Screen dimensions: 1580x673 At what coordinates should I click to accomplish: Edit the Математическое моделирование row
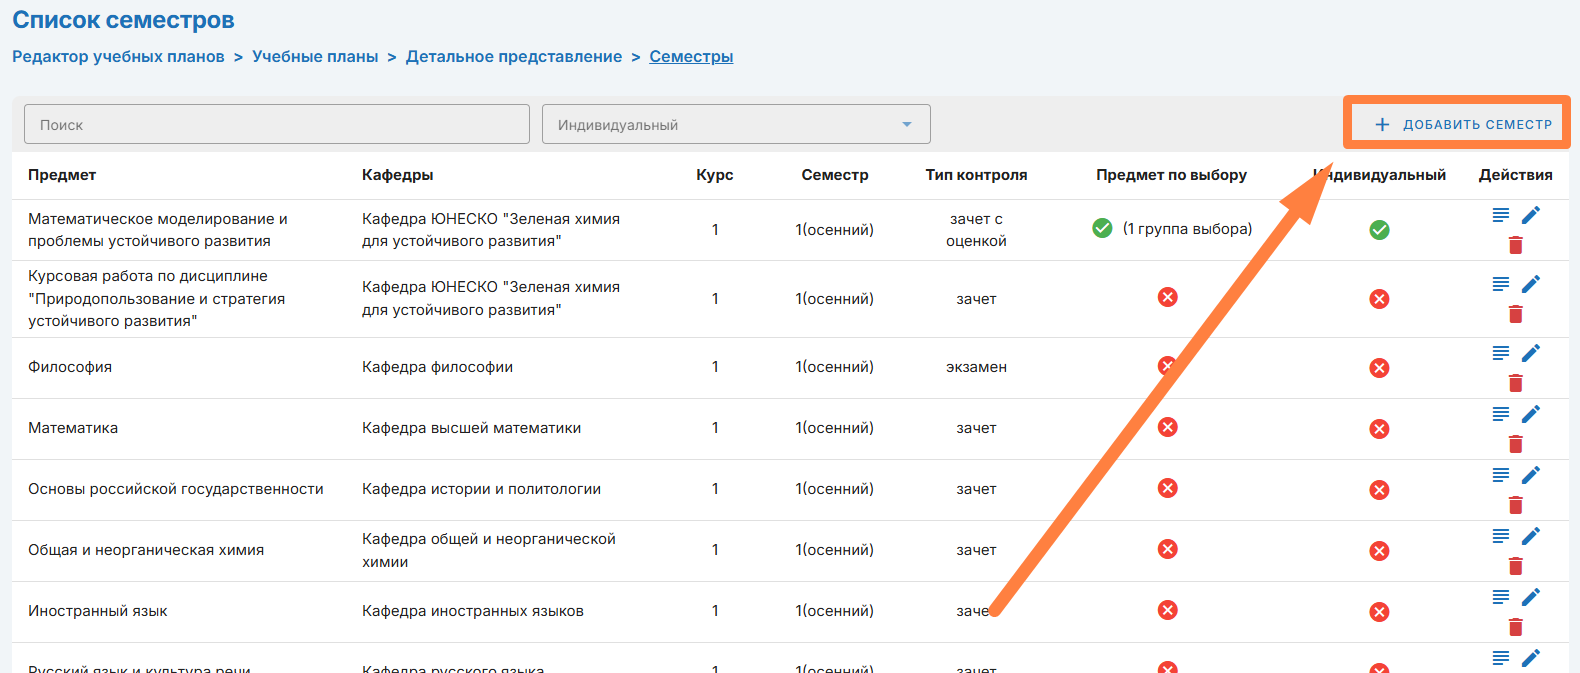pos(1531,215)
